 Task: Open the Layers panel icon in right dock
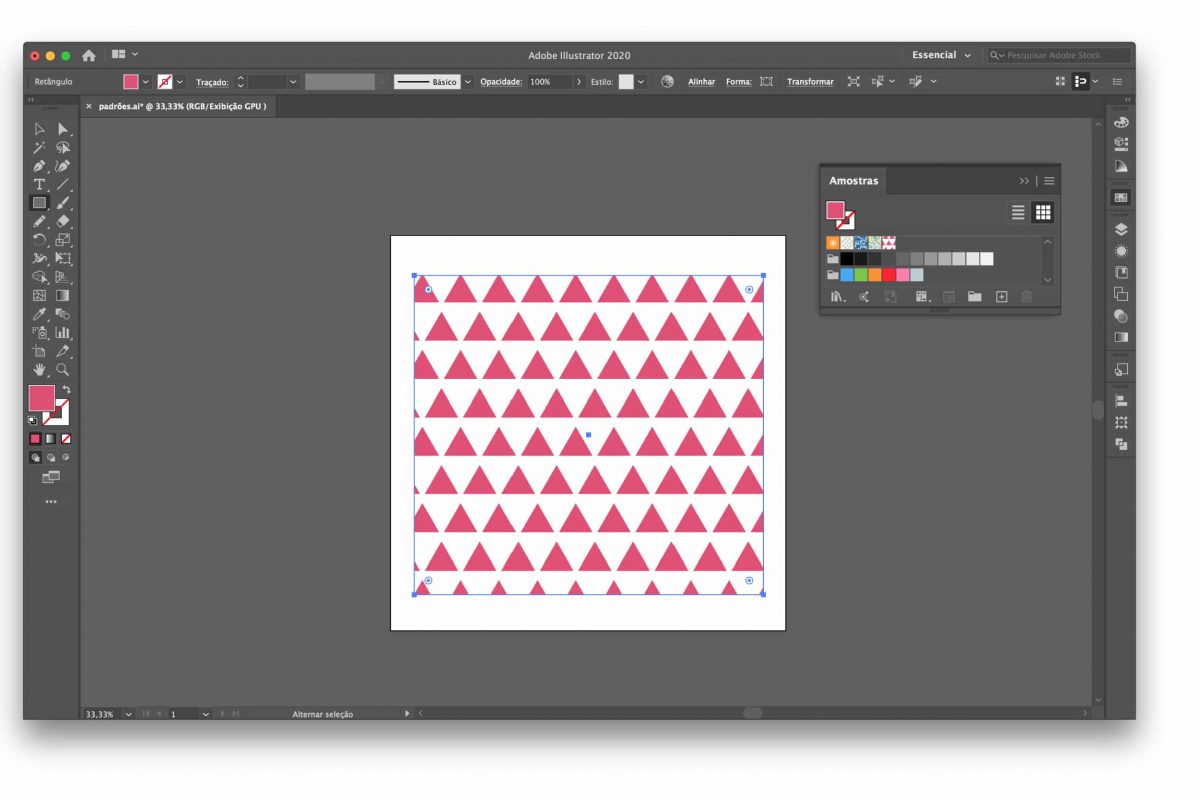point(1121,229)
